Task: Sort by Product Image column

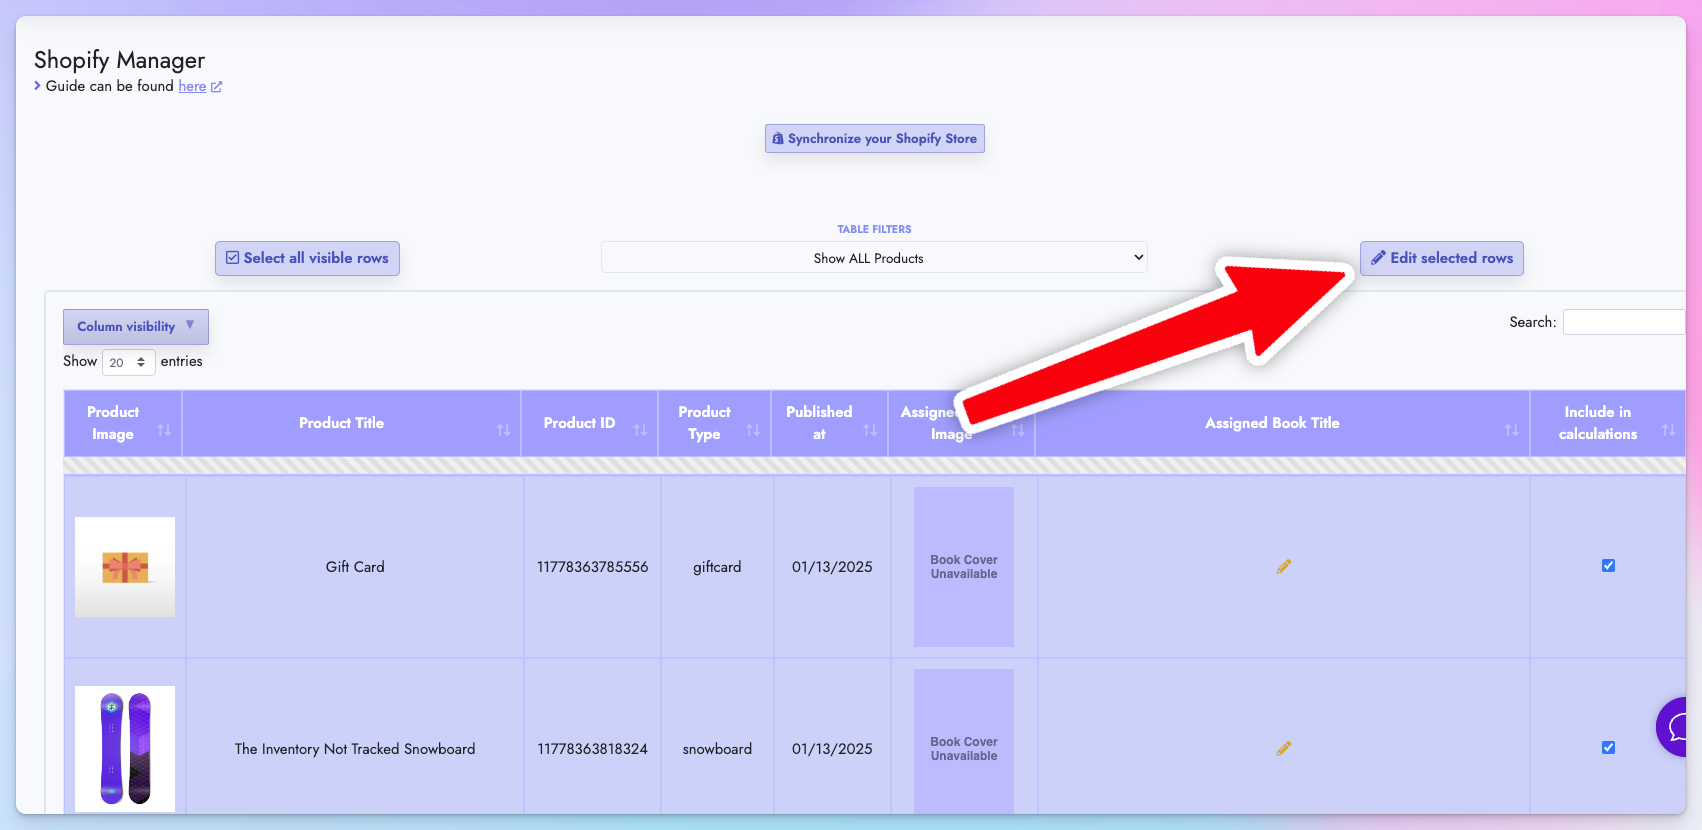Action: [123, 423]
